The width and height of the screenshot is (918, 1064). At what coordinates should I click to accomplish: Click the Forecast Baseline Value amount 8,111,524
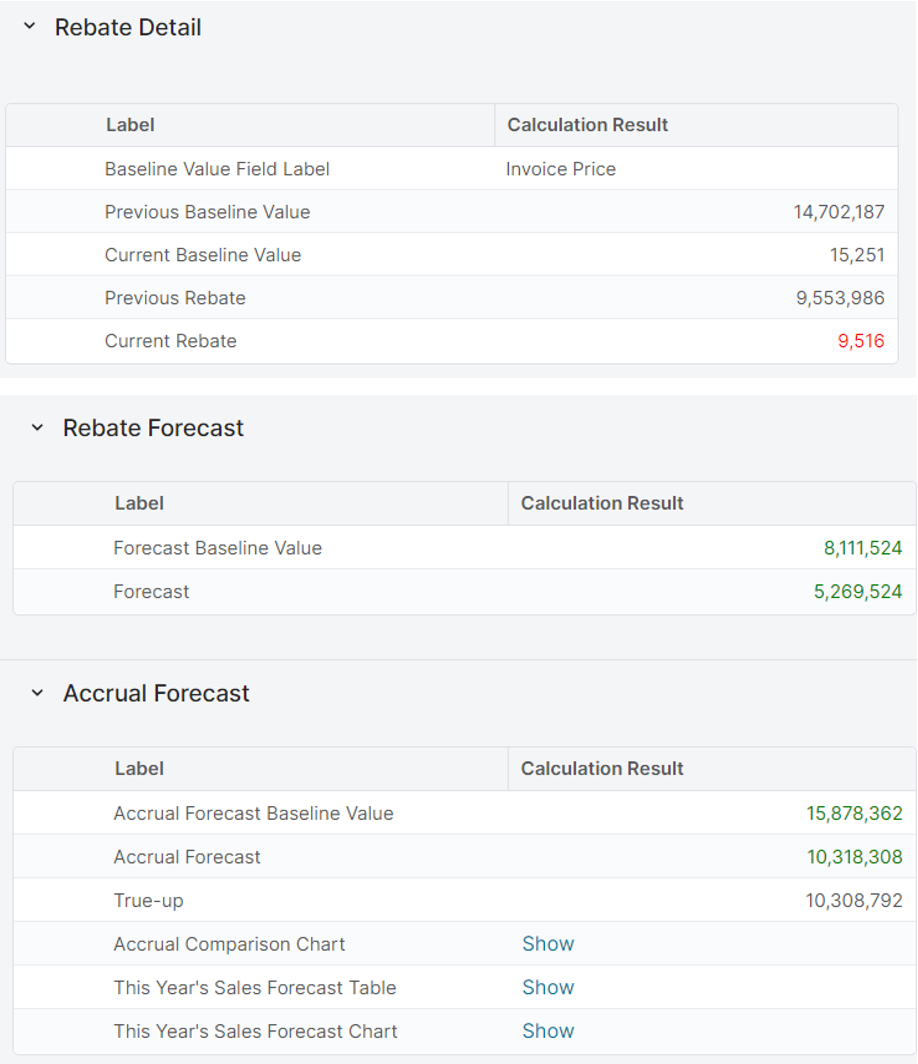pyautogui.click(x=862, y=548)
